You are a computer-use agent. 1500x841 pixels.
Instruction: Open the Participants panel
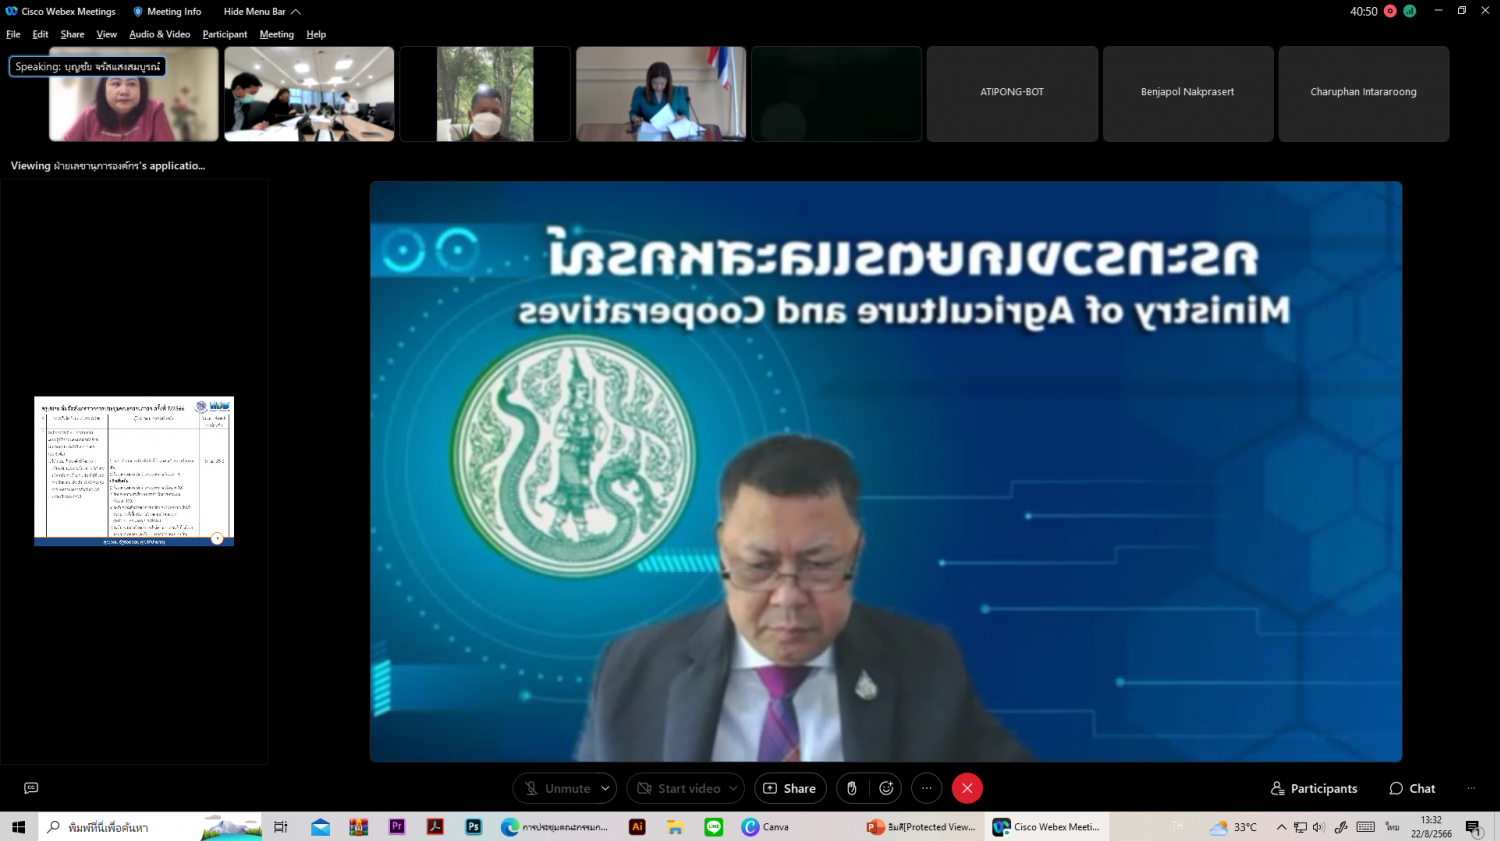[1314, 788]
